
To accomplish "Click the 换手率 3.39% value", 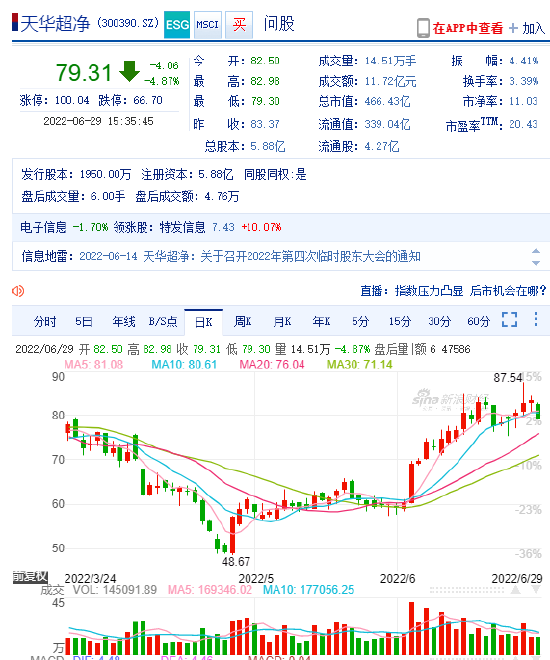I will pos(523,81).
